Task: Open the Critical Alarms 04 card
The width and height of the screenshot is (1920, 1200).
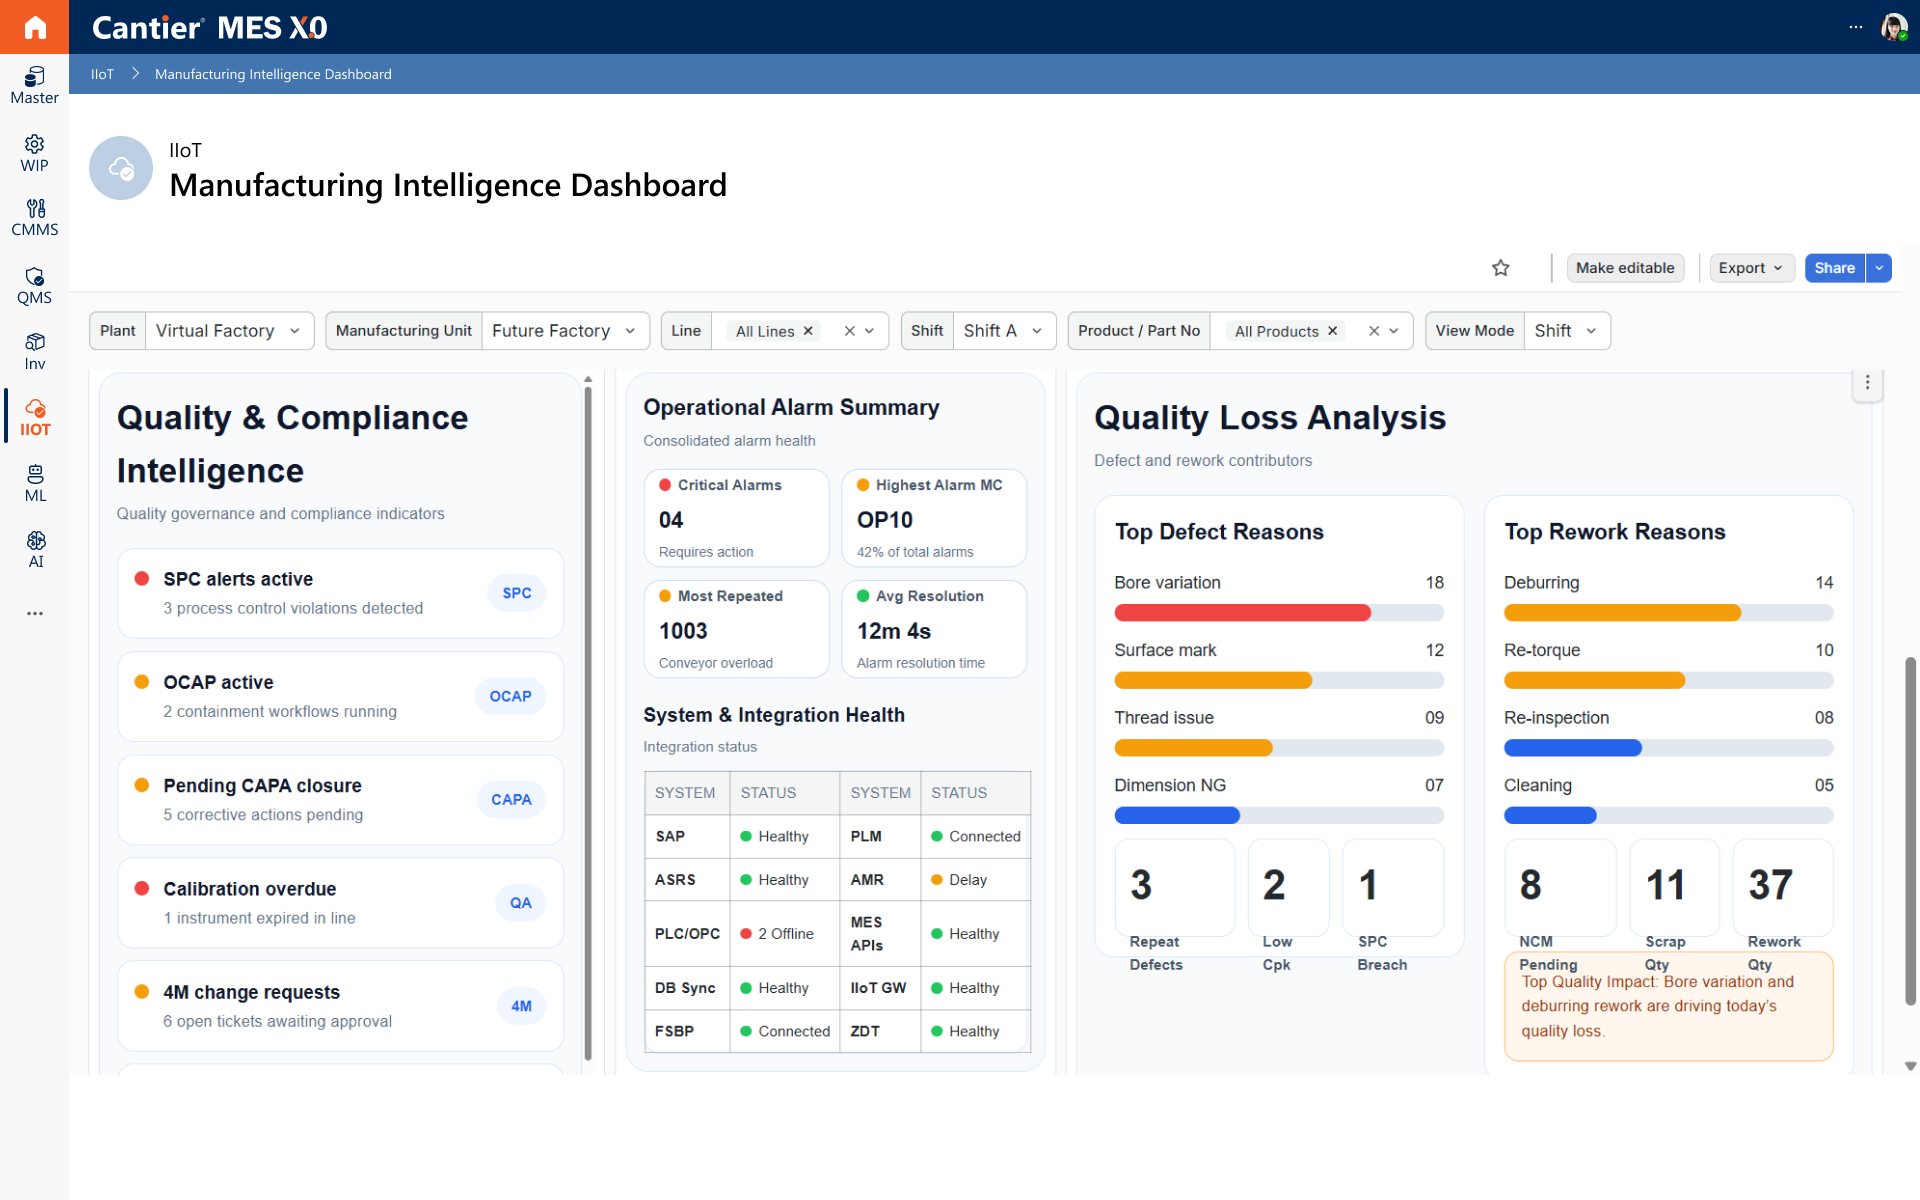Action: coord(736,518)
